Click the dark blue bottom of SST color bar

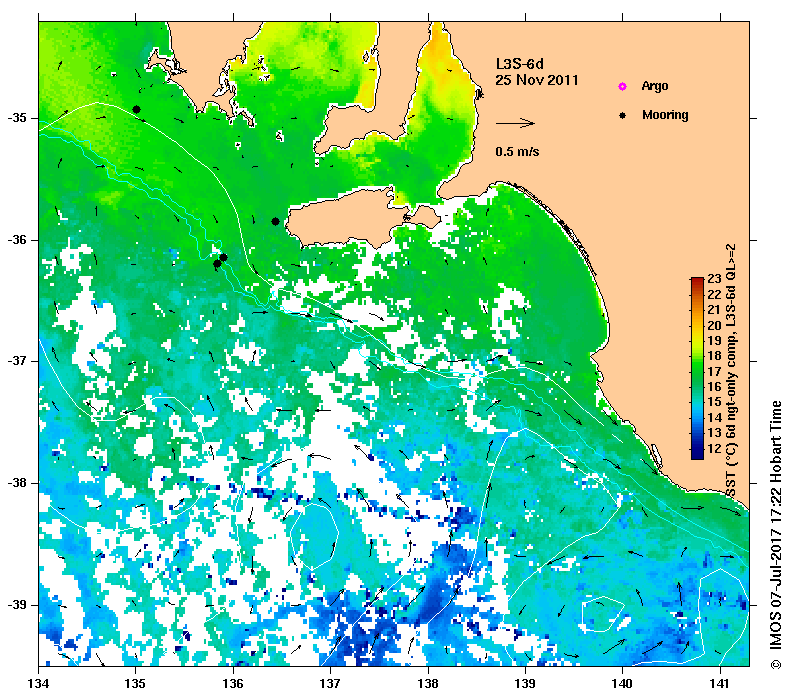coord(697,454)
